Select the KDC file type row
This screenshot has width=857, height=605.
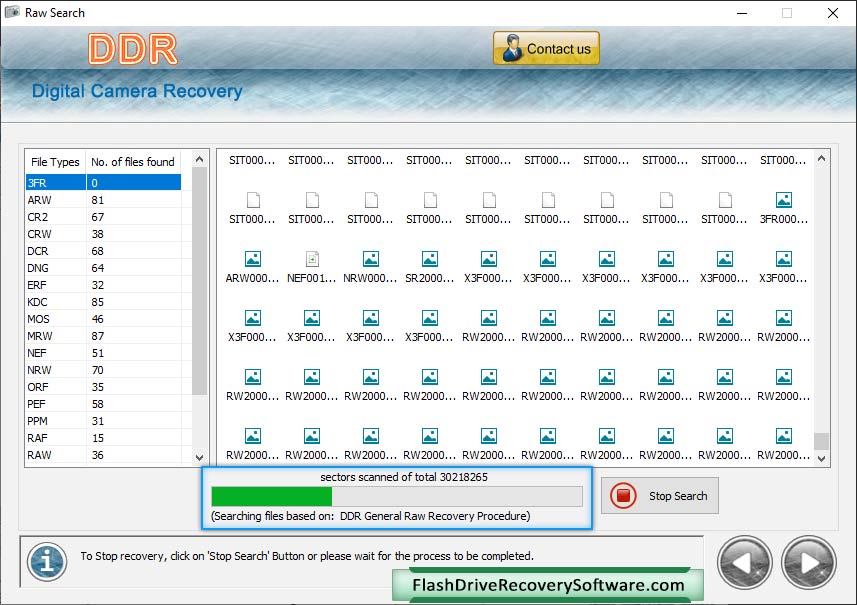click(x=103, y=302)
